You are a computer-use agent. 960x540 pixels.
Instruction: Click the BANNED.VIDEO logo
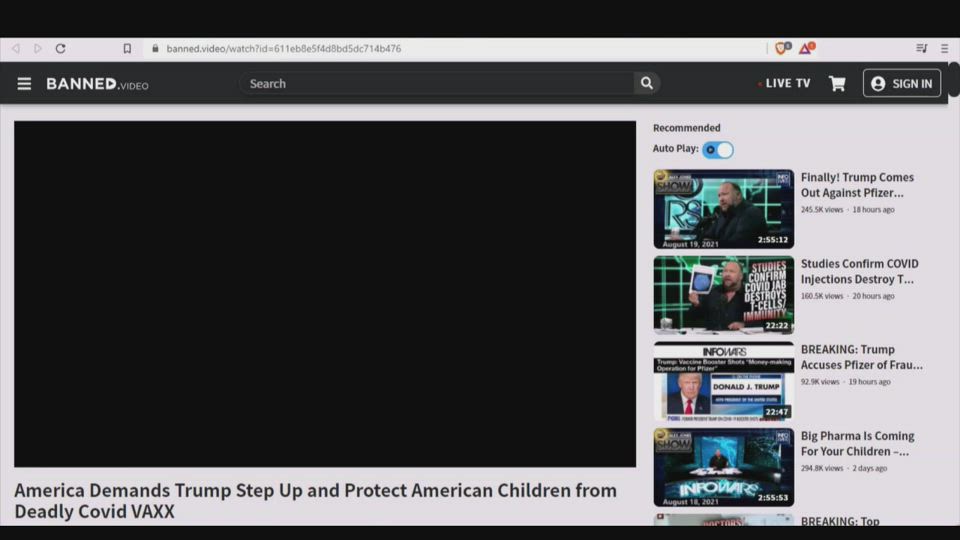97,84
